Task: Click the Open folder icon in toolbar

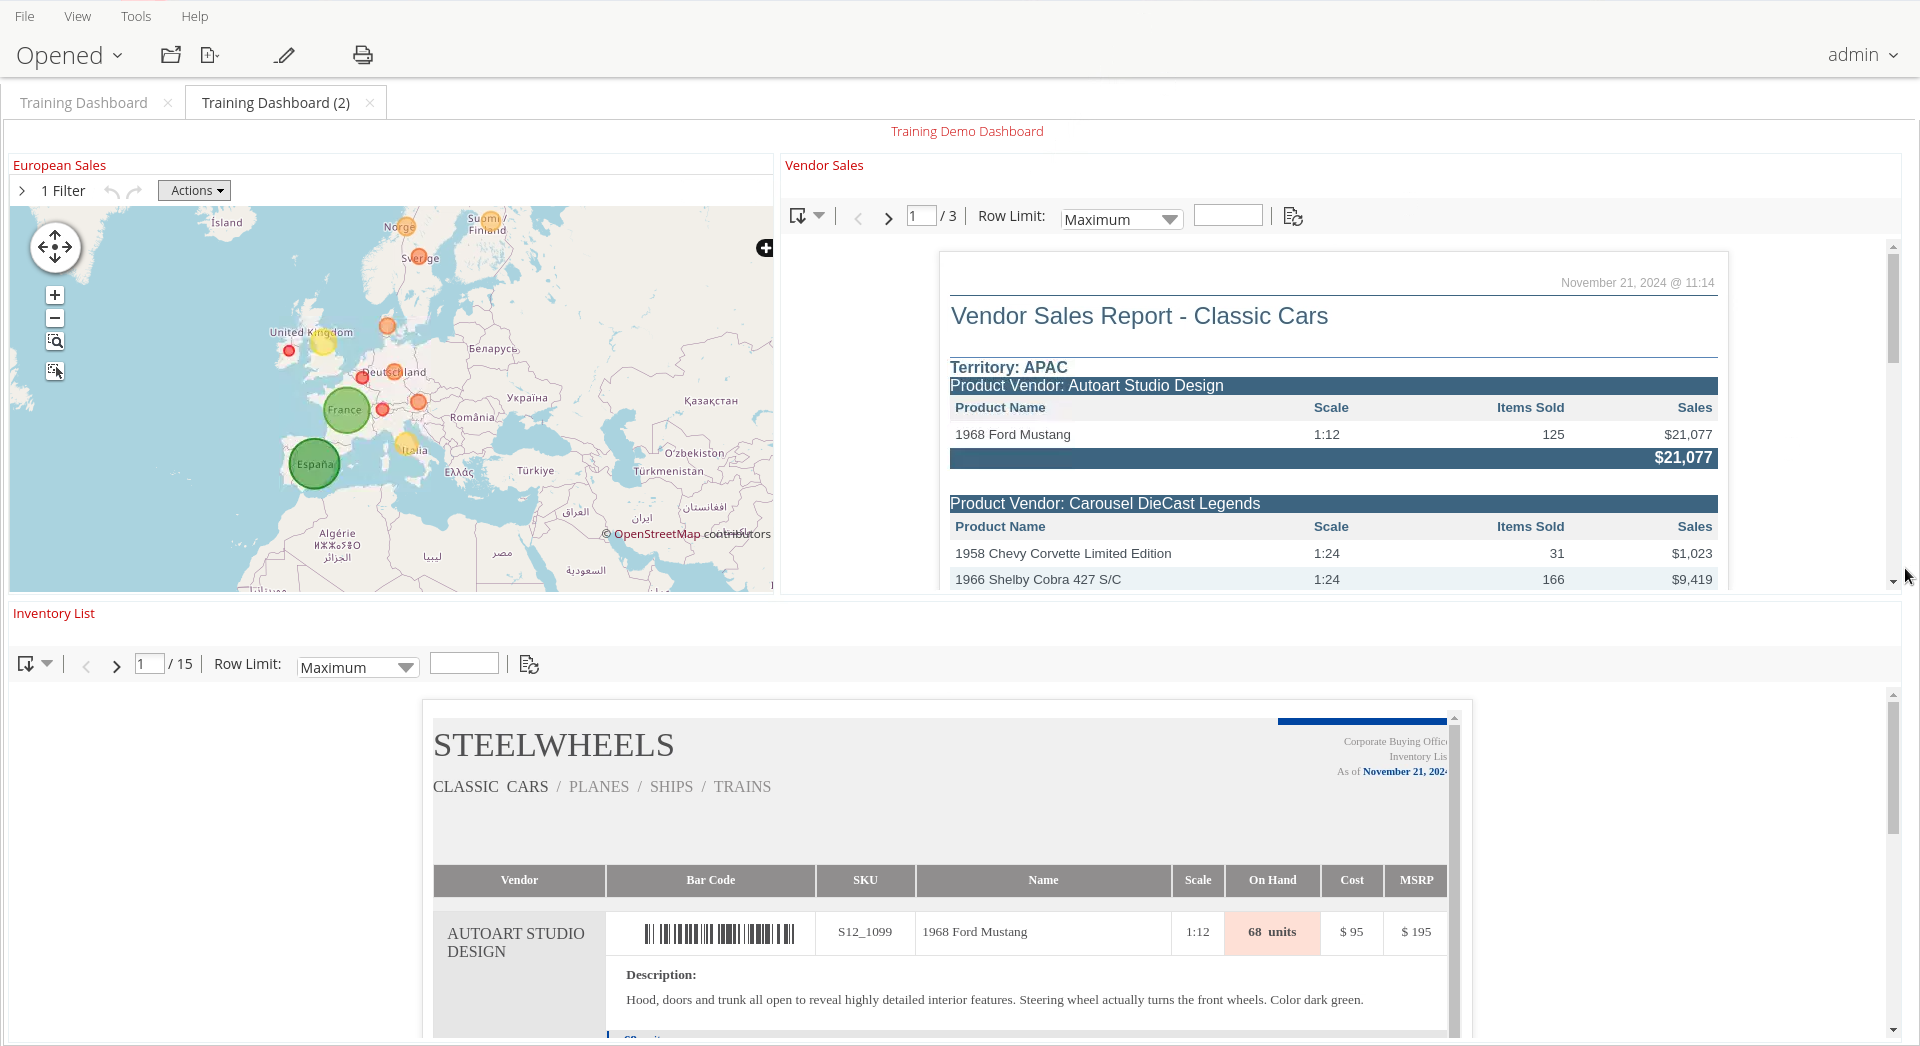Action: point(171,55)
